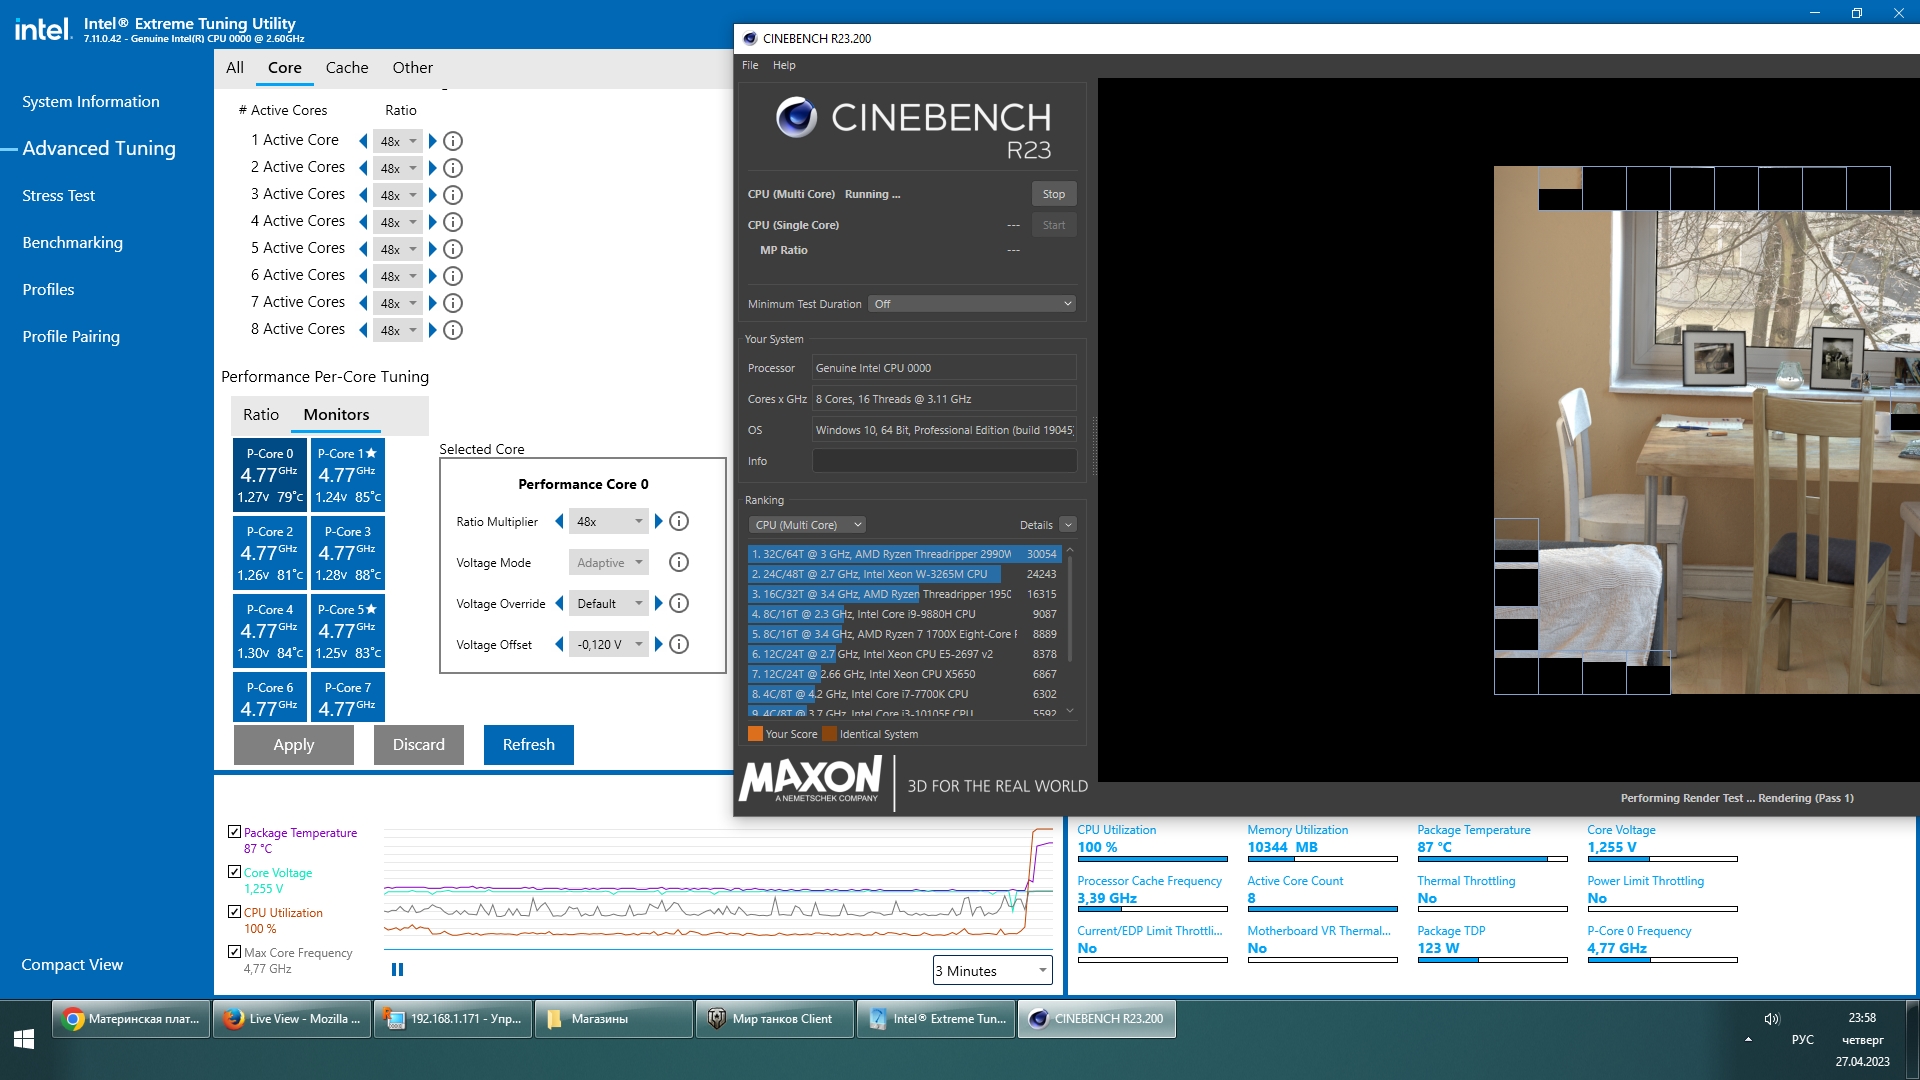Click info icon beside Voltage Mode

tap(679, 563)
